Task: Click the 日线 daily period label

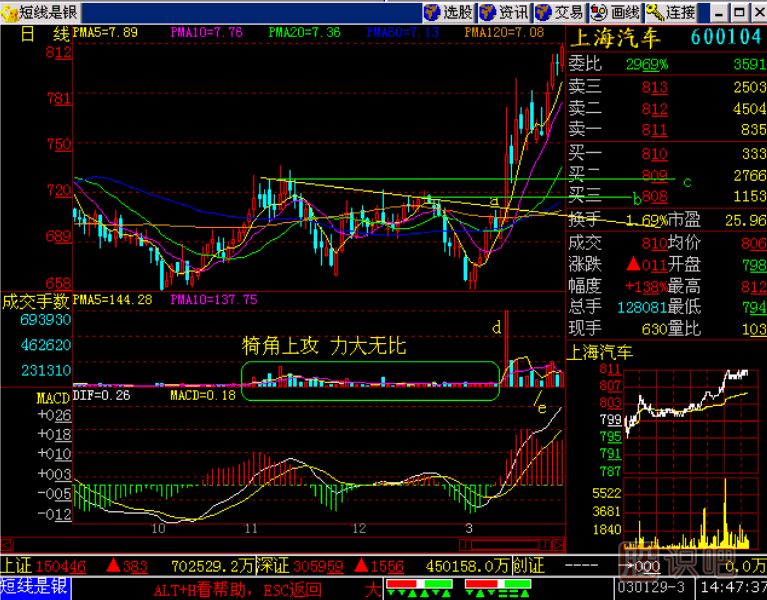Action: pyautogui.click(x=44, y=33)
